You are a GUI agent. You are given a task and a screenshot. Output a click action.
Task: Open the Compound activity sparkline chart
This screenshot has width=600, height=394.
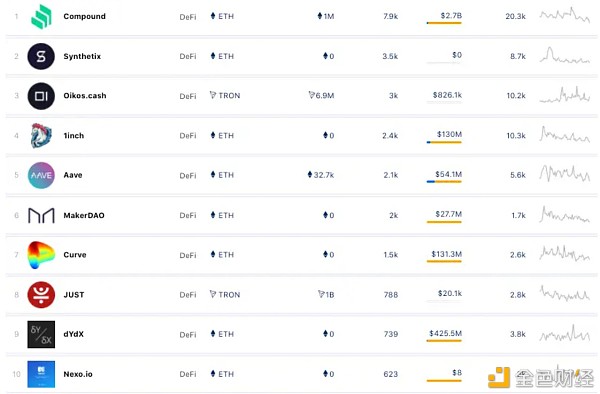point(564,15)
